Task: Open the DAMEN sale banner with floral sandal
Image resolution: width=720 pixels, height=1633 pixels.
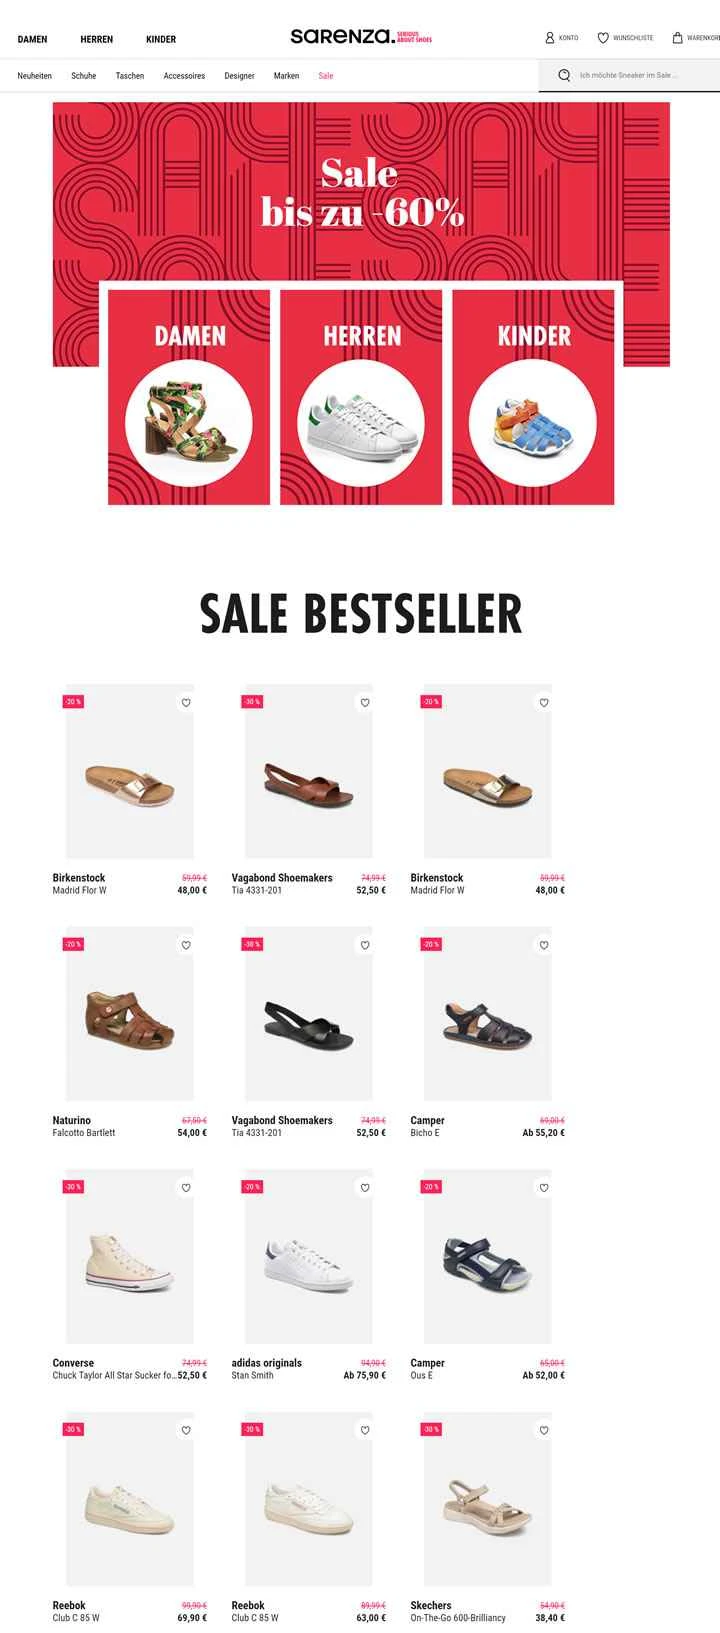Action: tap(189, 397)
